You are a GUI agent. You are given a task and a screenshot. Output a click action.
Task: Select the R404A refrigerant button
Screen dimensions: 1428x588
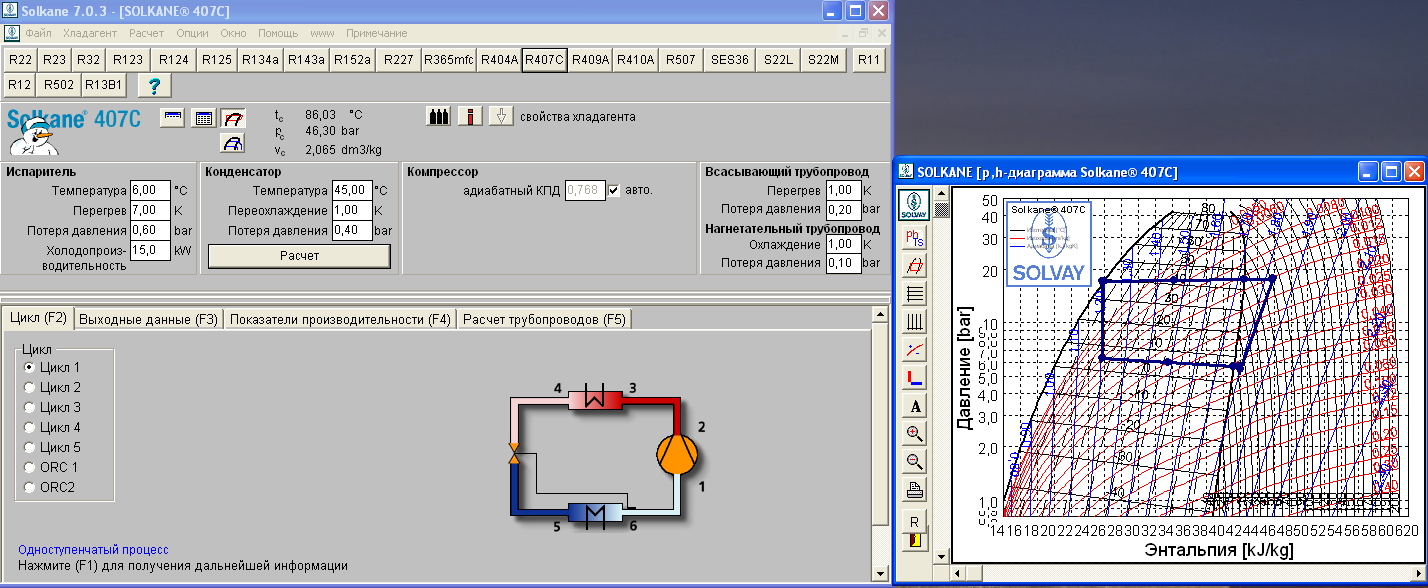click(499, 60)
